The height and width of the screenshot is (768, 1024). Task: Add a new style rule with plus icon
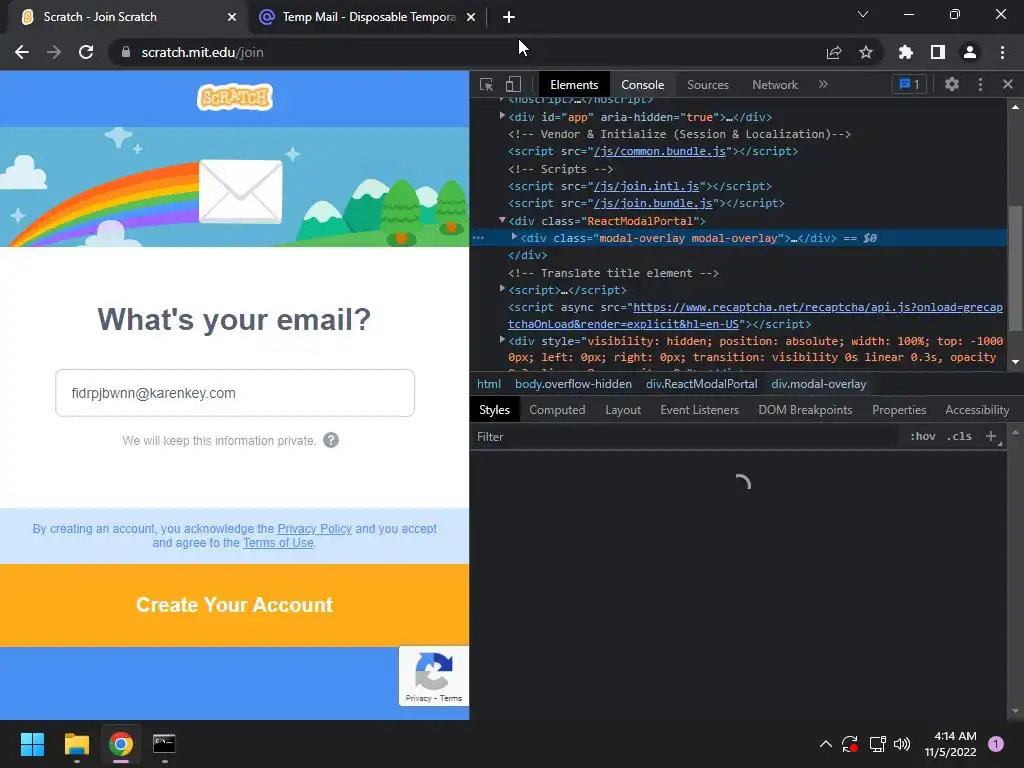coord(991,436)
